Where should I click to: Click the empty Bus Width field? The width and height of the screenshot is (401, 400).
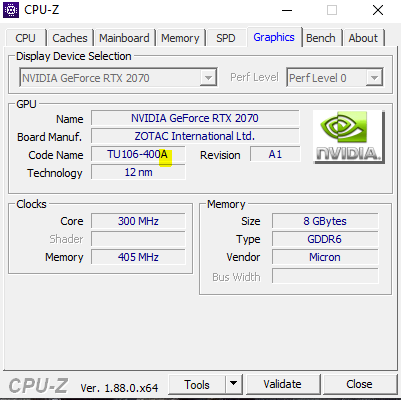point(325,276)
